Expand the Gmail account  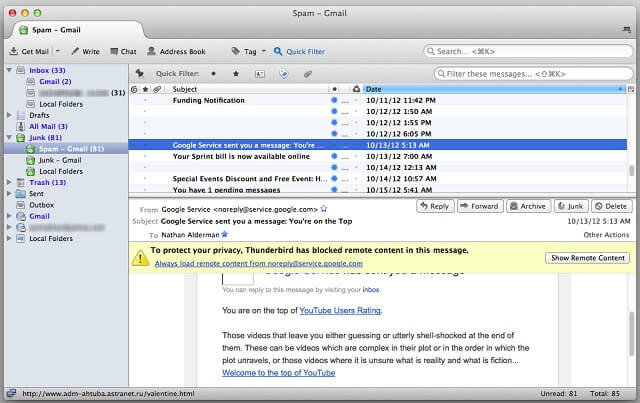9,216
